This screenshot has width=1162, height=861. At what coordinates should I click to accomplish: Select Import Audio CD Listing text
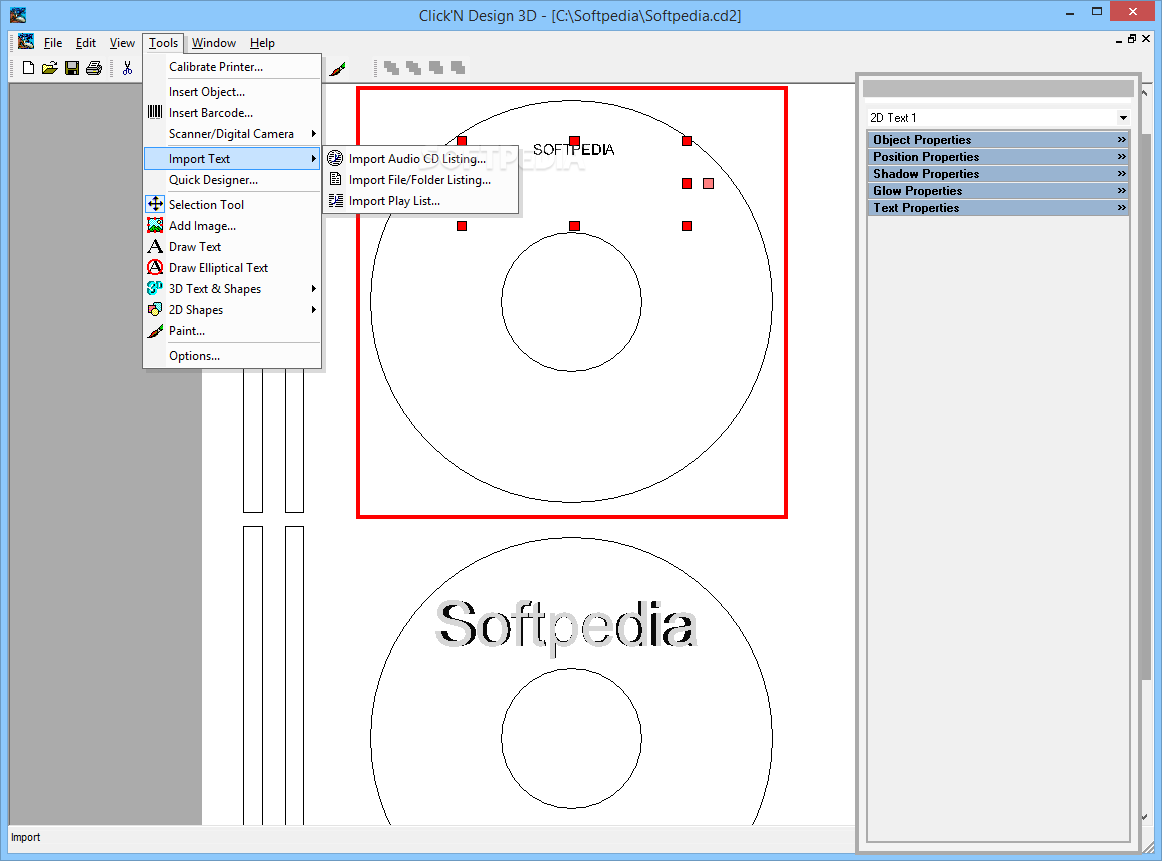click(417, 159)
